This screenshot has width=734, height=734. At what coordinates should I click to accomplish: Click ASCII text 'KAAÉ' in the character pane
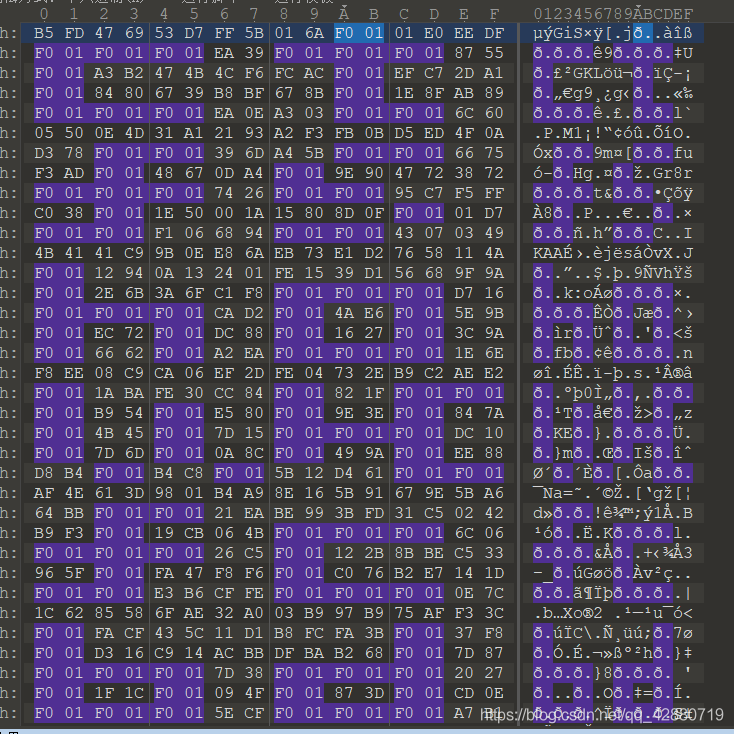pyautogui.click(x=553, y=253)
